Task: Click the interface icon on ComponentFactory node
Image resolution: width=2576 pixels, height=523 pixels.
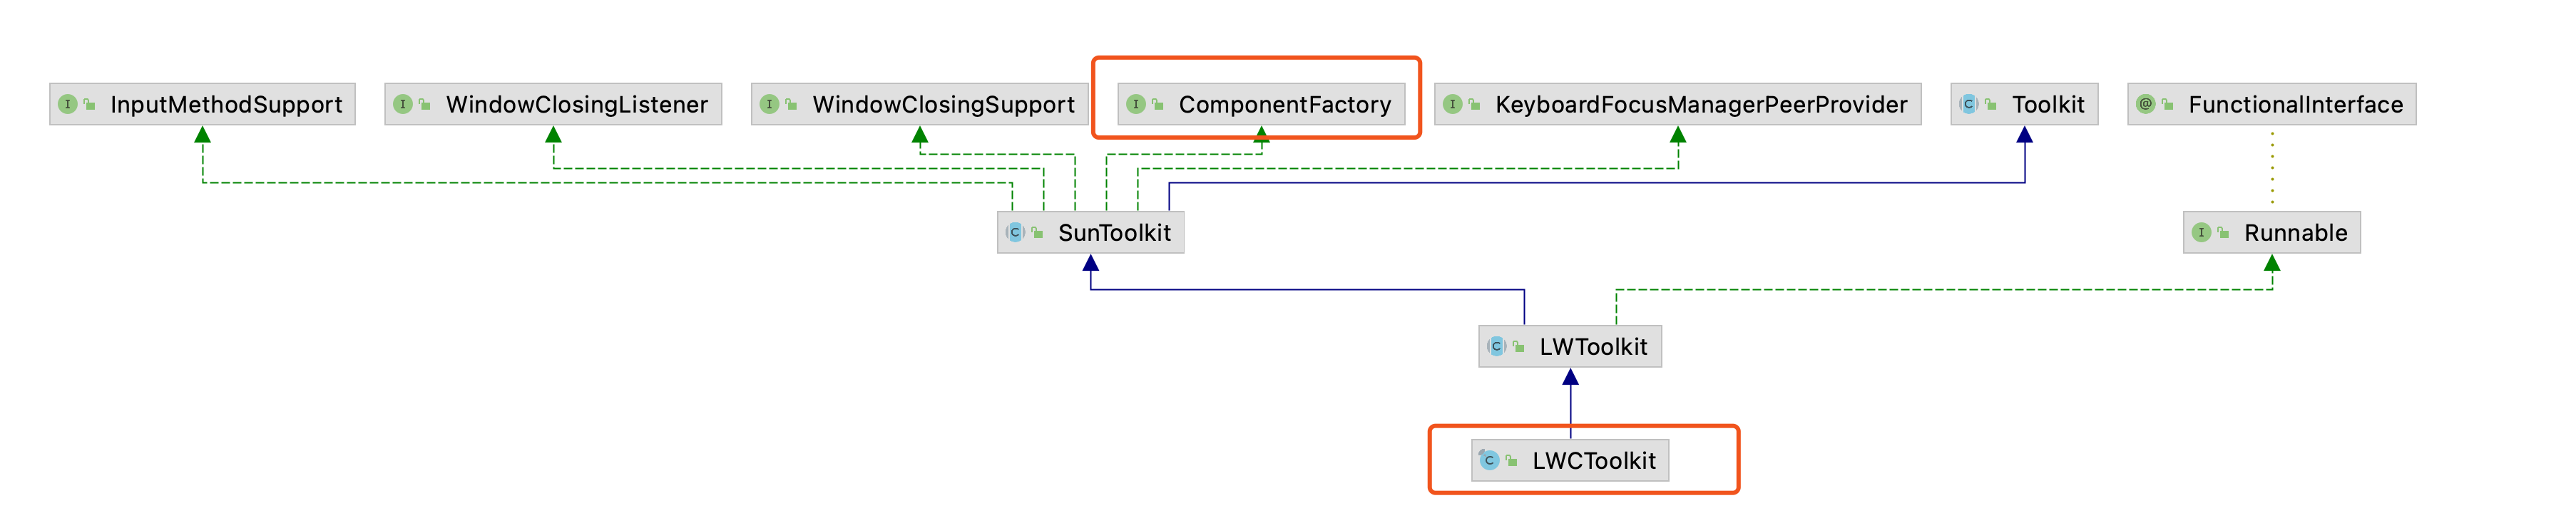Action: [x=1136, y=104]
